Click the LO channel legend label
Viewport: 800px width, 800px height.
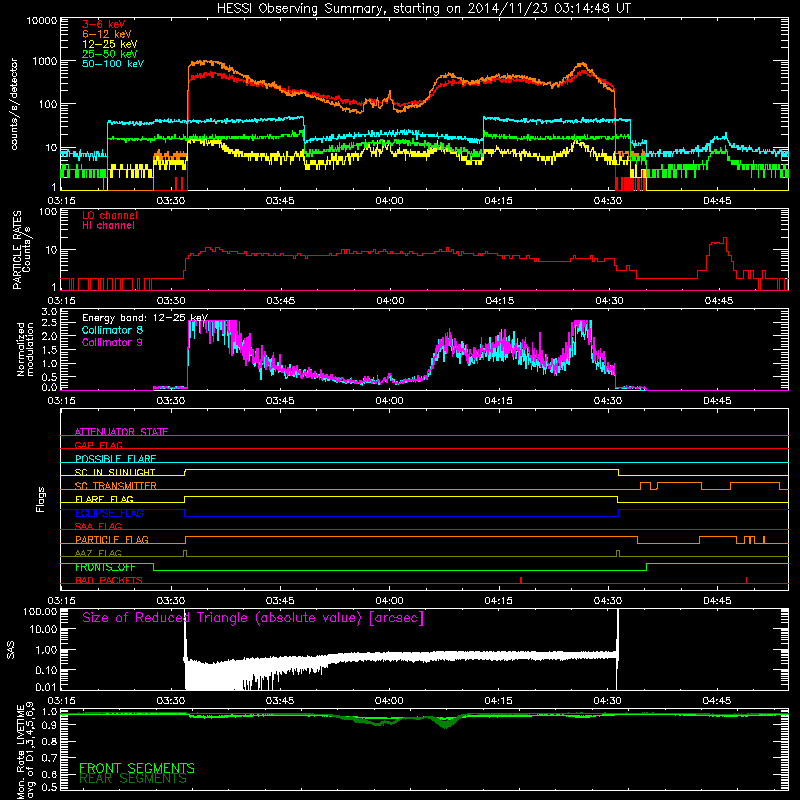[110, 215]
